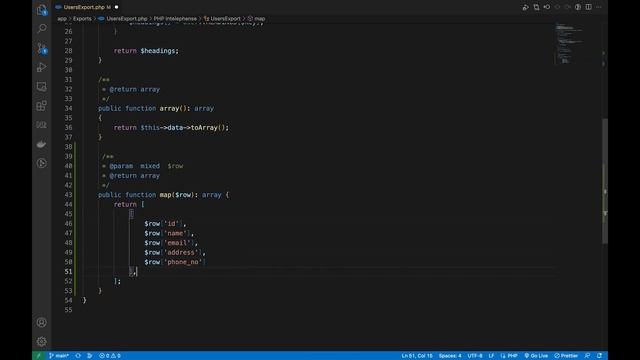Open notifications bell in status bar
Viewport: 640px width, 360px height.
point(600,356)
